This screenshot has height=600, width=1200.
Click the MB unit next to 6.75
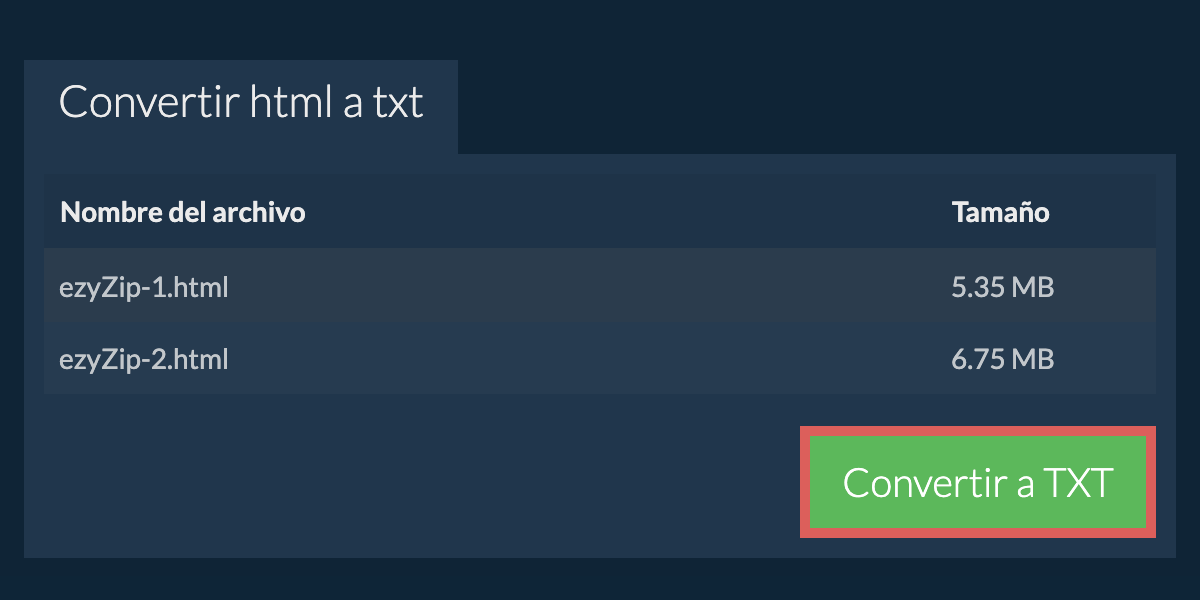1033,359
